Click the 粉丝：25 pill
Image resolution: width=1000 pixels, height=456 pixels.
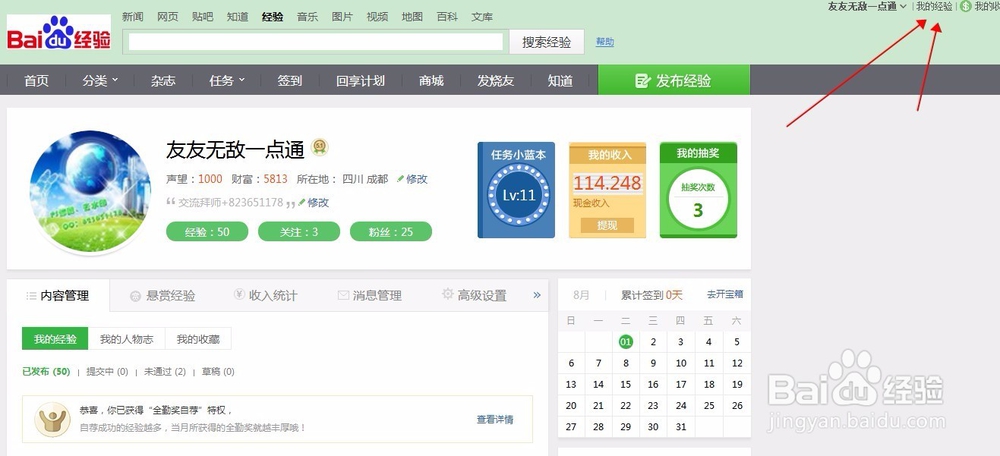coord(391,232)
